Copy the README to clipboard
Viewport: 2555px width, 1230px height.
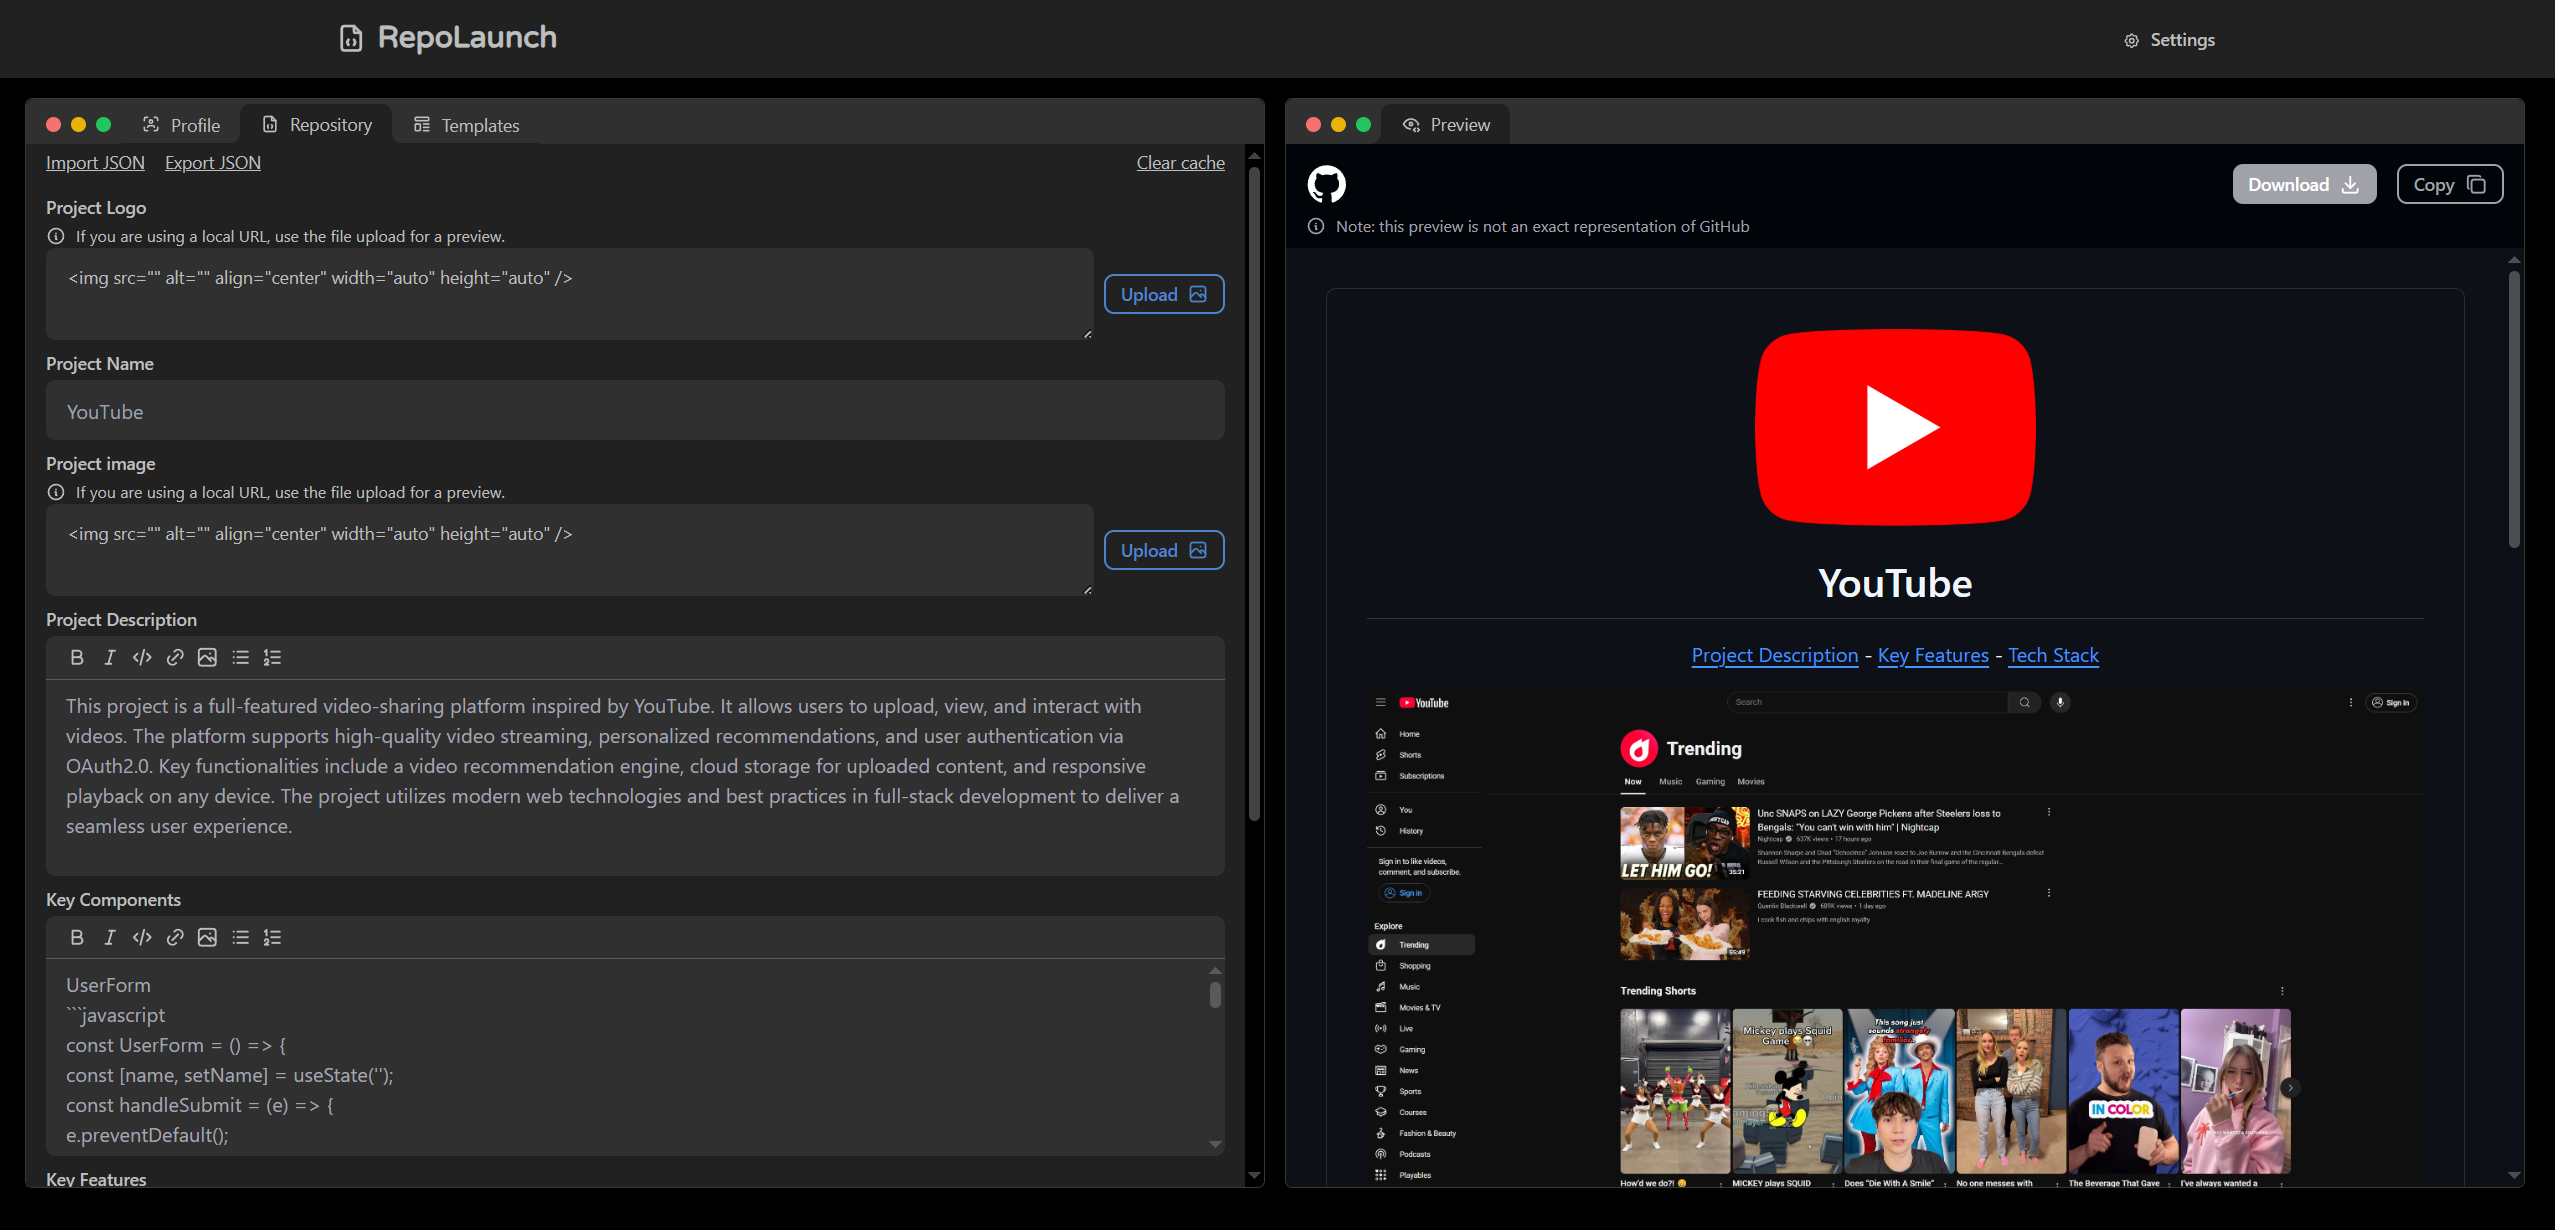tap(2449, 184)
